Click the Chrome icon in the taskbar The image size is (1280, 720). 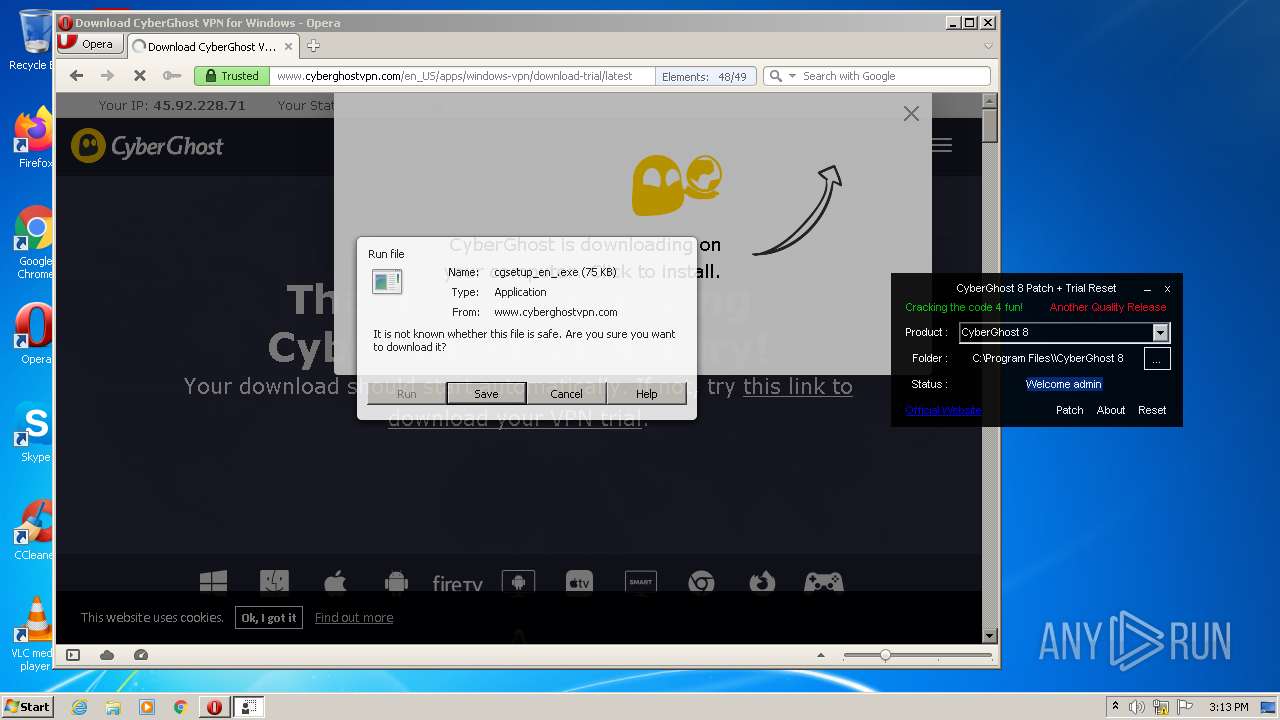(x=180, y=707)
